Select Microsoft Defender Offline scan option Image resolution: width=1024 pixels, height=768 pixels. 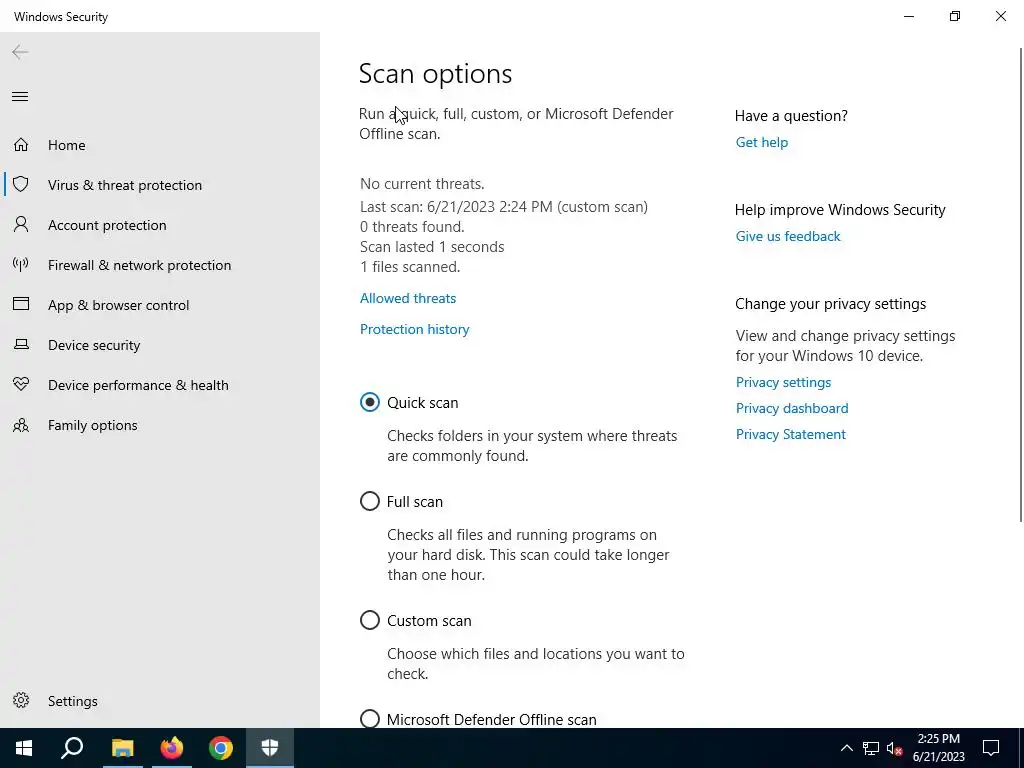370,718
